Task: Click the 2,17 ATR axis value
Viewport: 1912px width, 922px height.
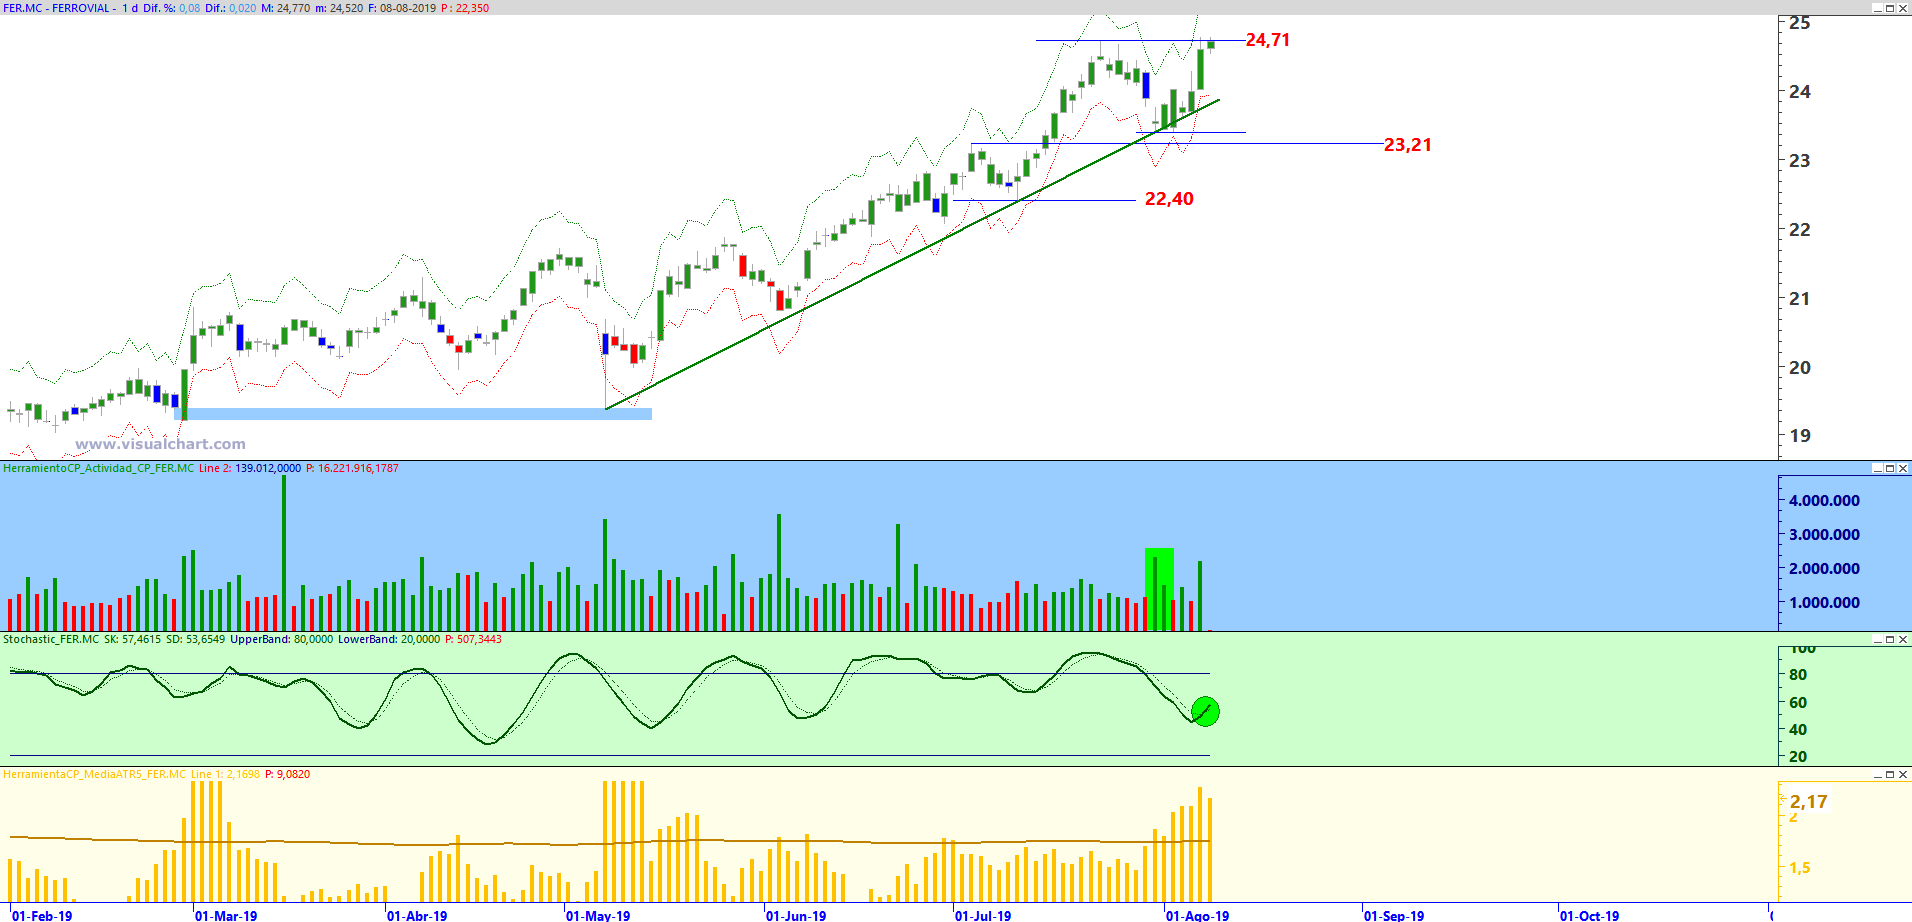Action: pyautogui.click(x=1809, y=802)
